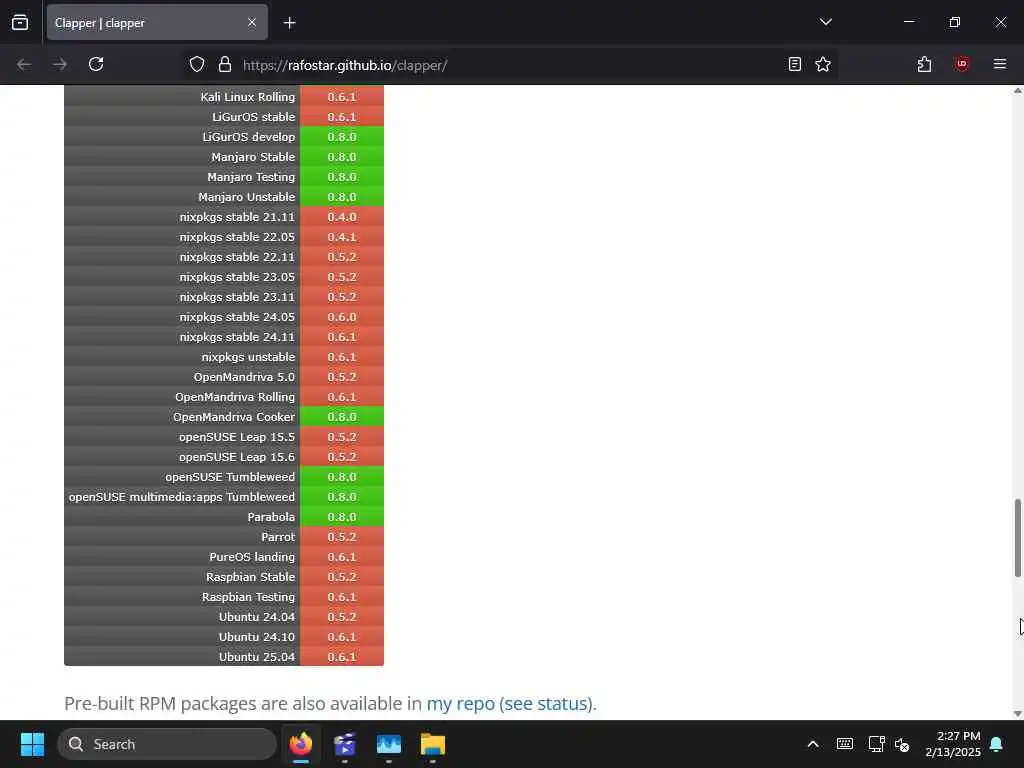The image size is (1024, 768).
Task: Go forward with the forward arrow
Action: 60,65
